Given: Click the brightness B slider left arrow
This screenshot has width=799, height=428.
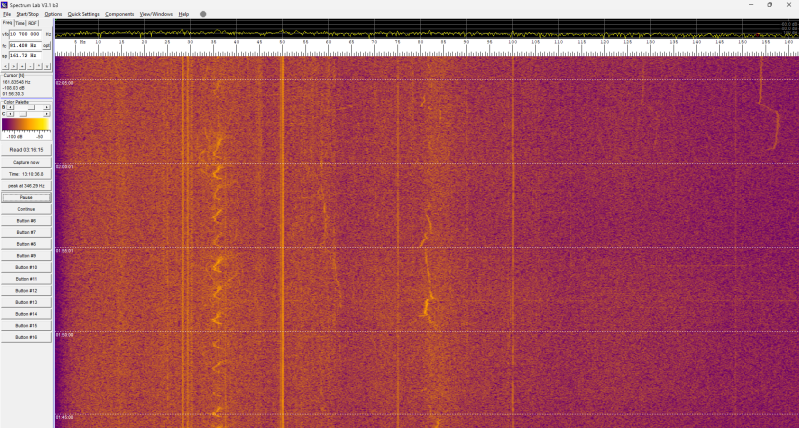Looking at the screenshot, I should [x=9, y=108].
